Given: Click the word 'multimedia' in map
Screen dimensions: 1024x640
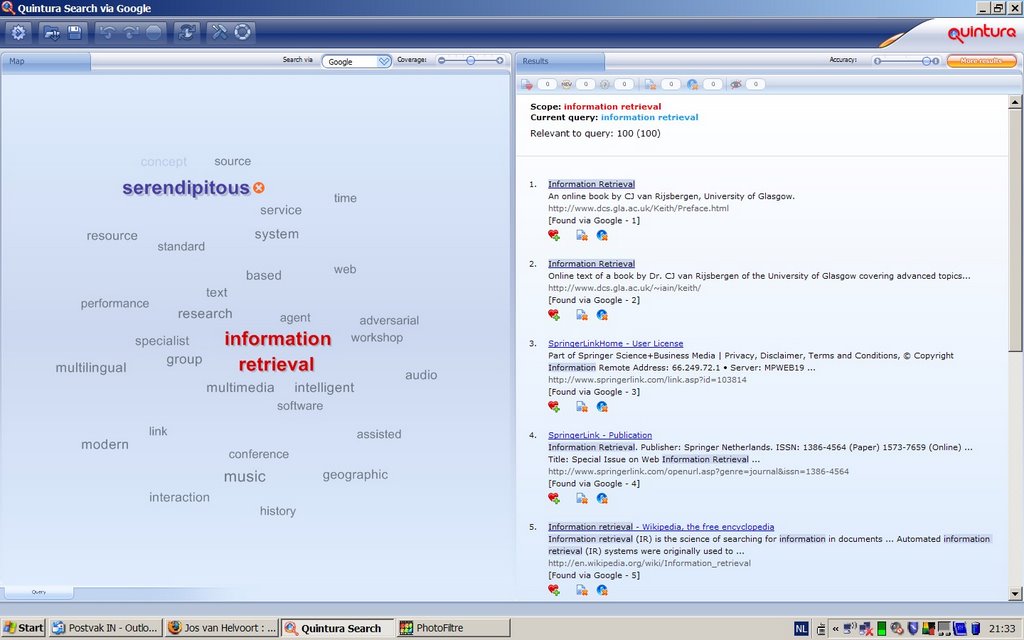Looking at the screenshot, I should coord(240,387).
